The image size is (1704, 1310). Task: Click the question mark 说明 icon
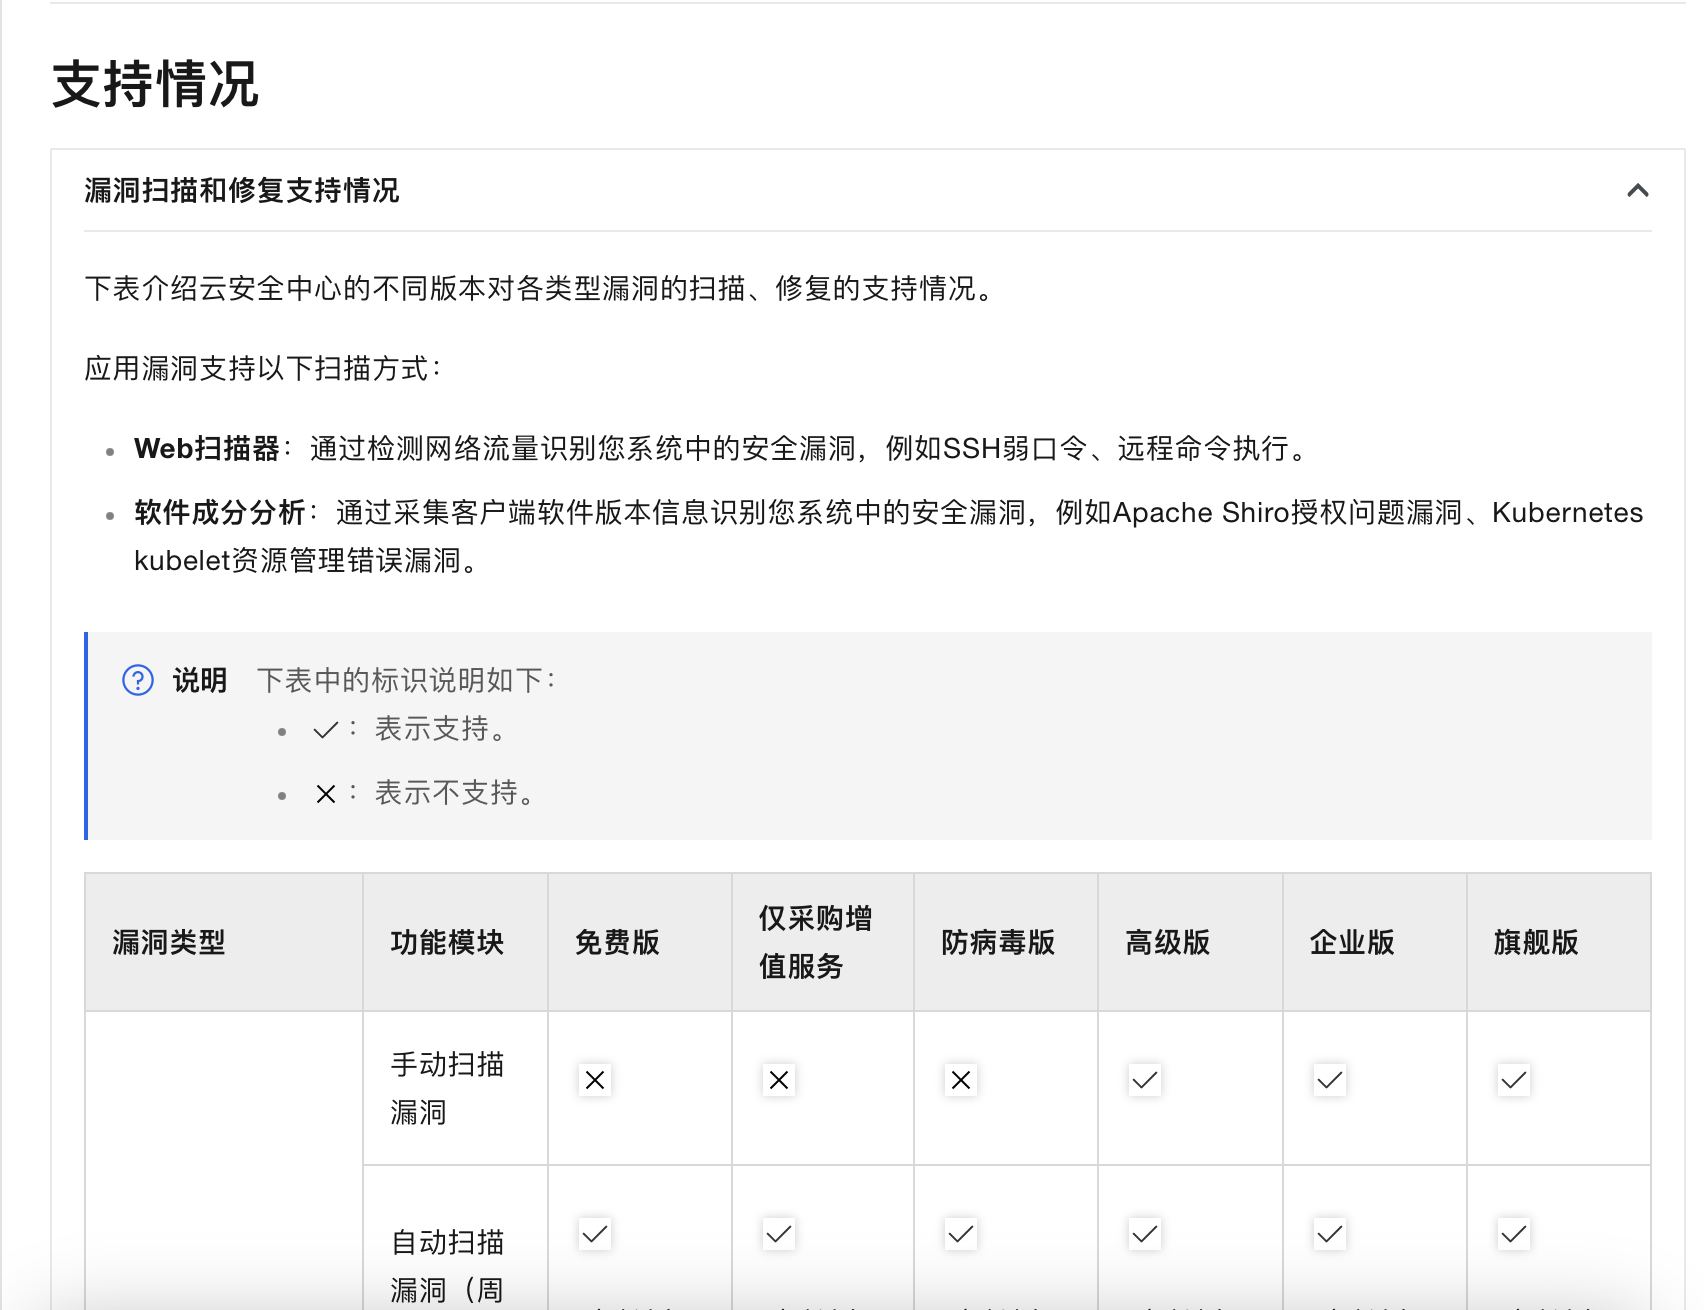138,680
